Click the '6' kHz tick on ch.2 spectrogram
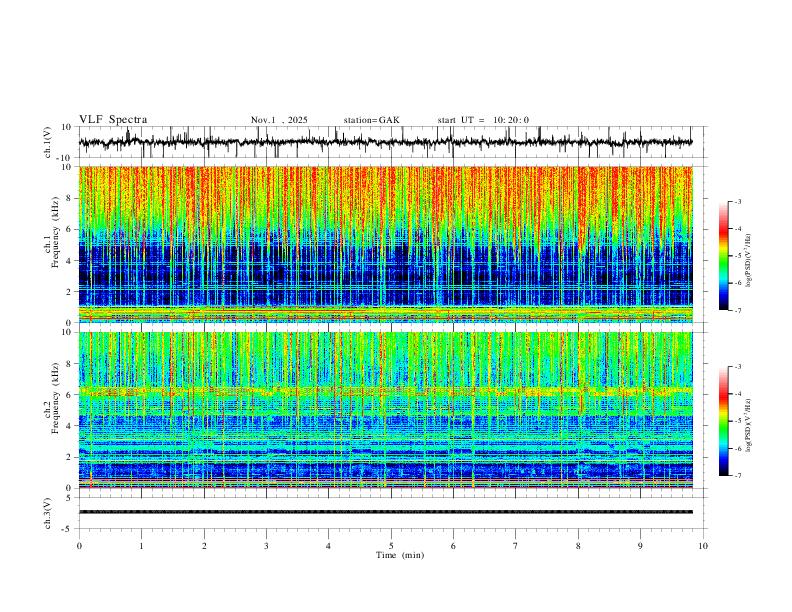 [x=70, y=395]
